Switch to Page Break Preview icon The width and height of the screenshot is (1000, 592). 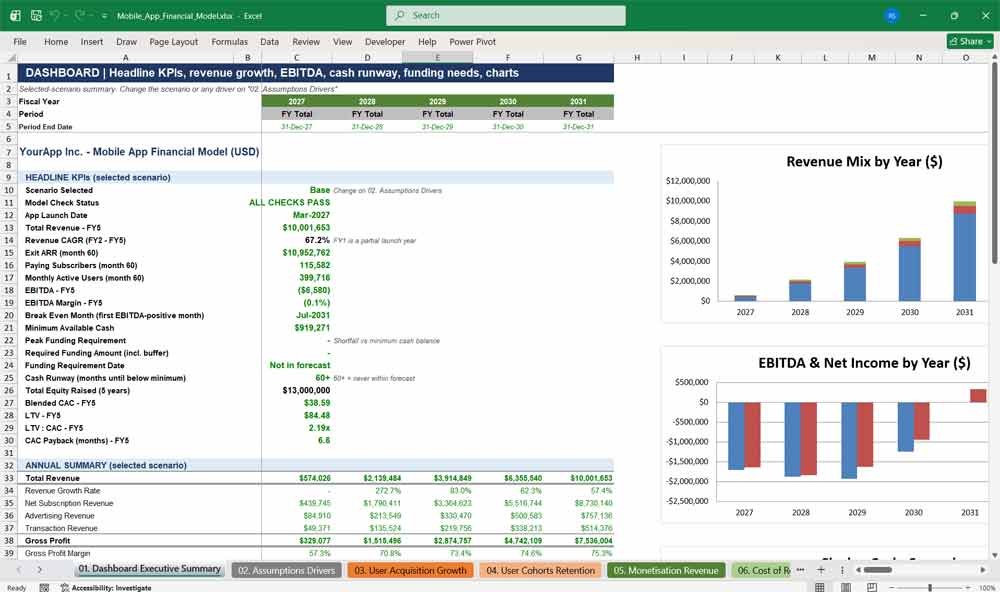(871, 587)
